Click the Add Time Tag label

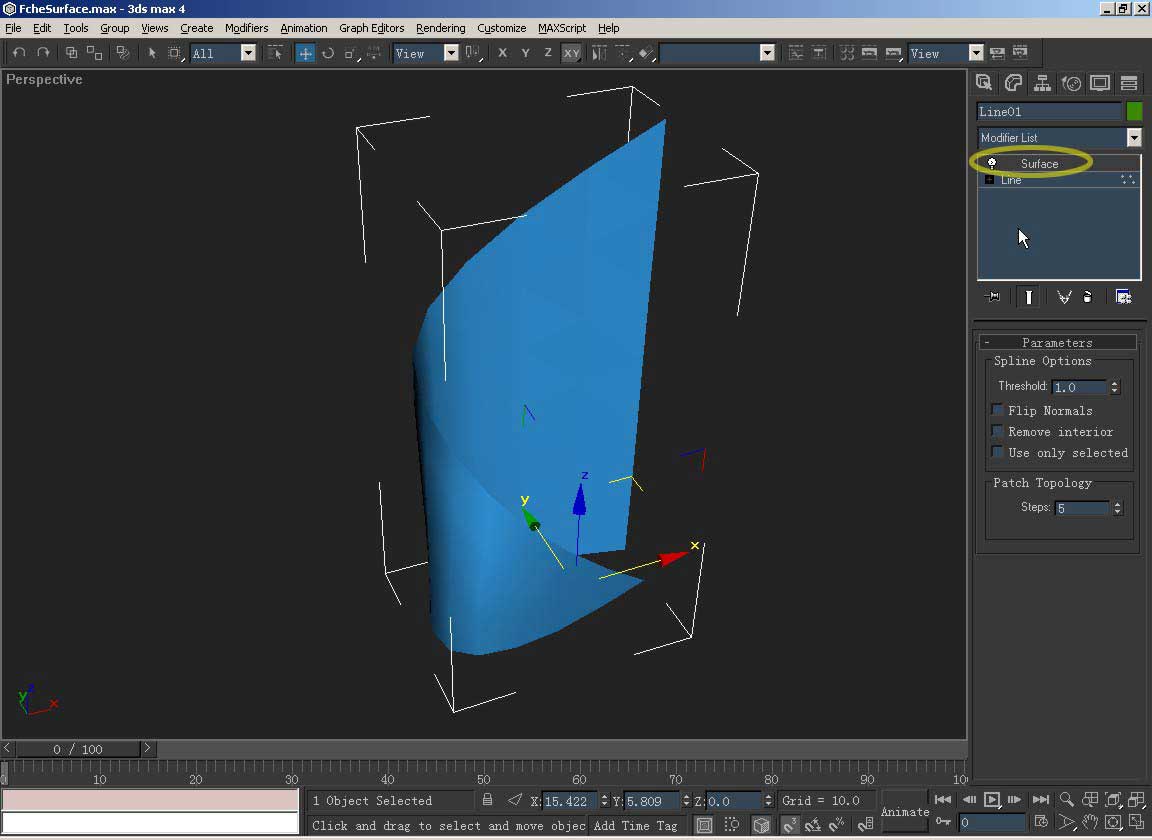click(x=635, y=825)
